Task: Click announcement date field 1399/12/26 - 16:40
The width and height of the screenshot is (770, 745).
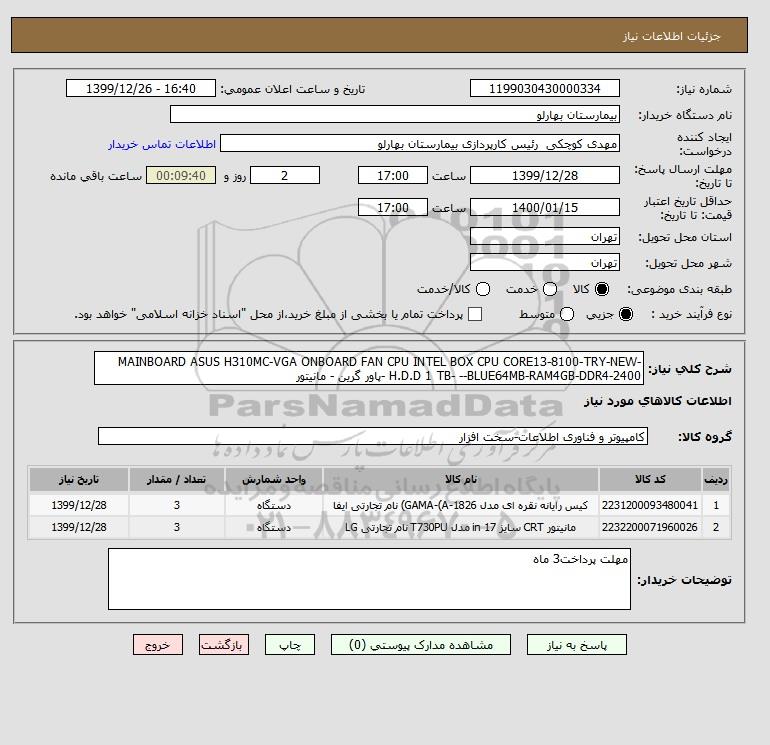Action: tap(141, 88)
